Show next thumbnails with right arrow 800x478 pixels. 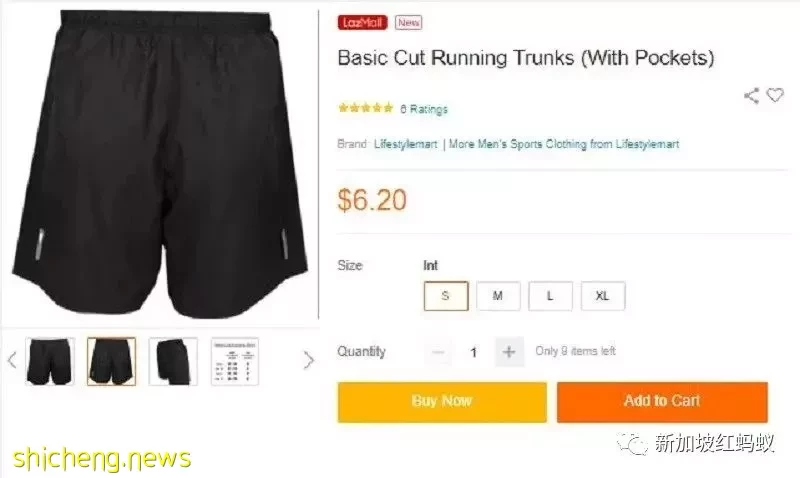click(308, 360)
